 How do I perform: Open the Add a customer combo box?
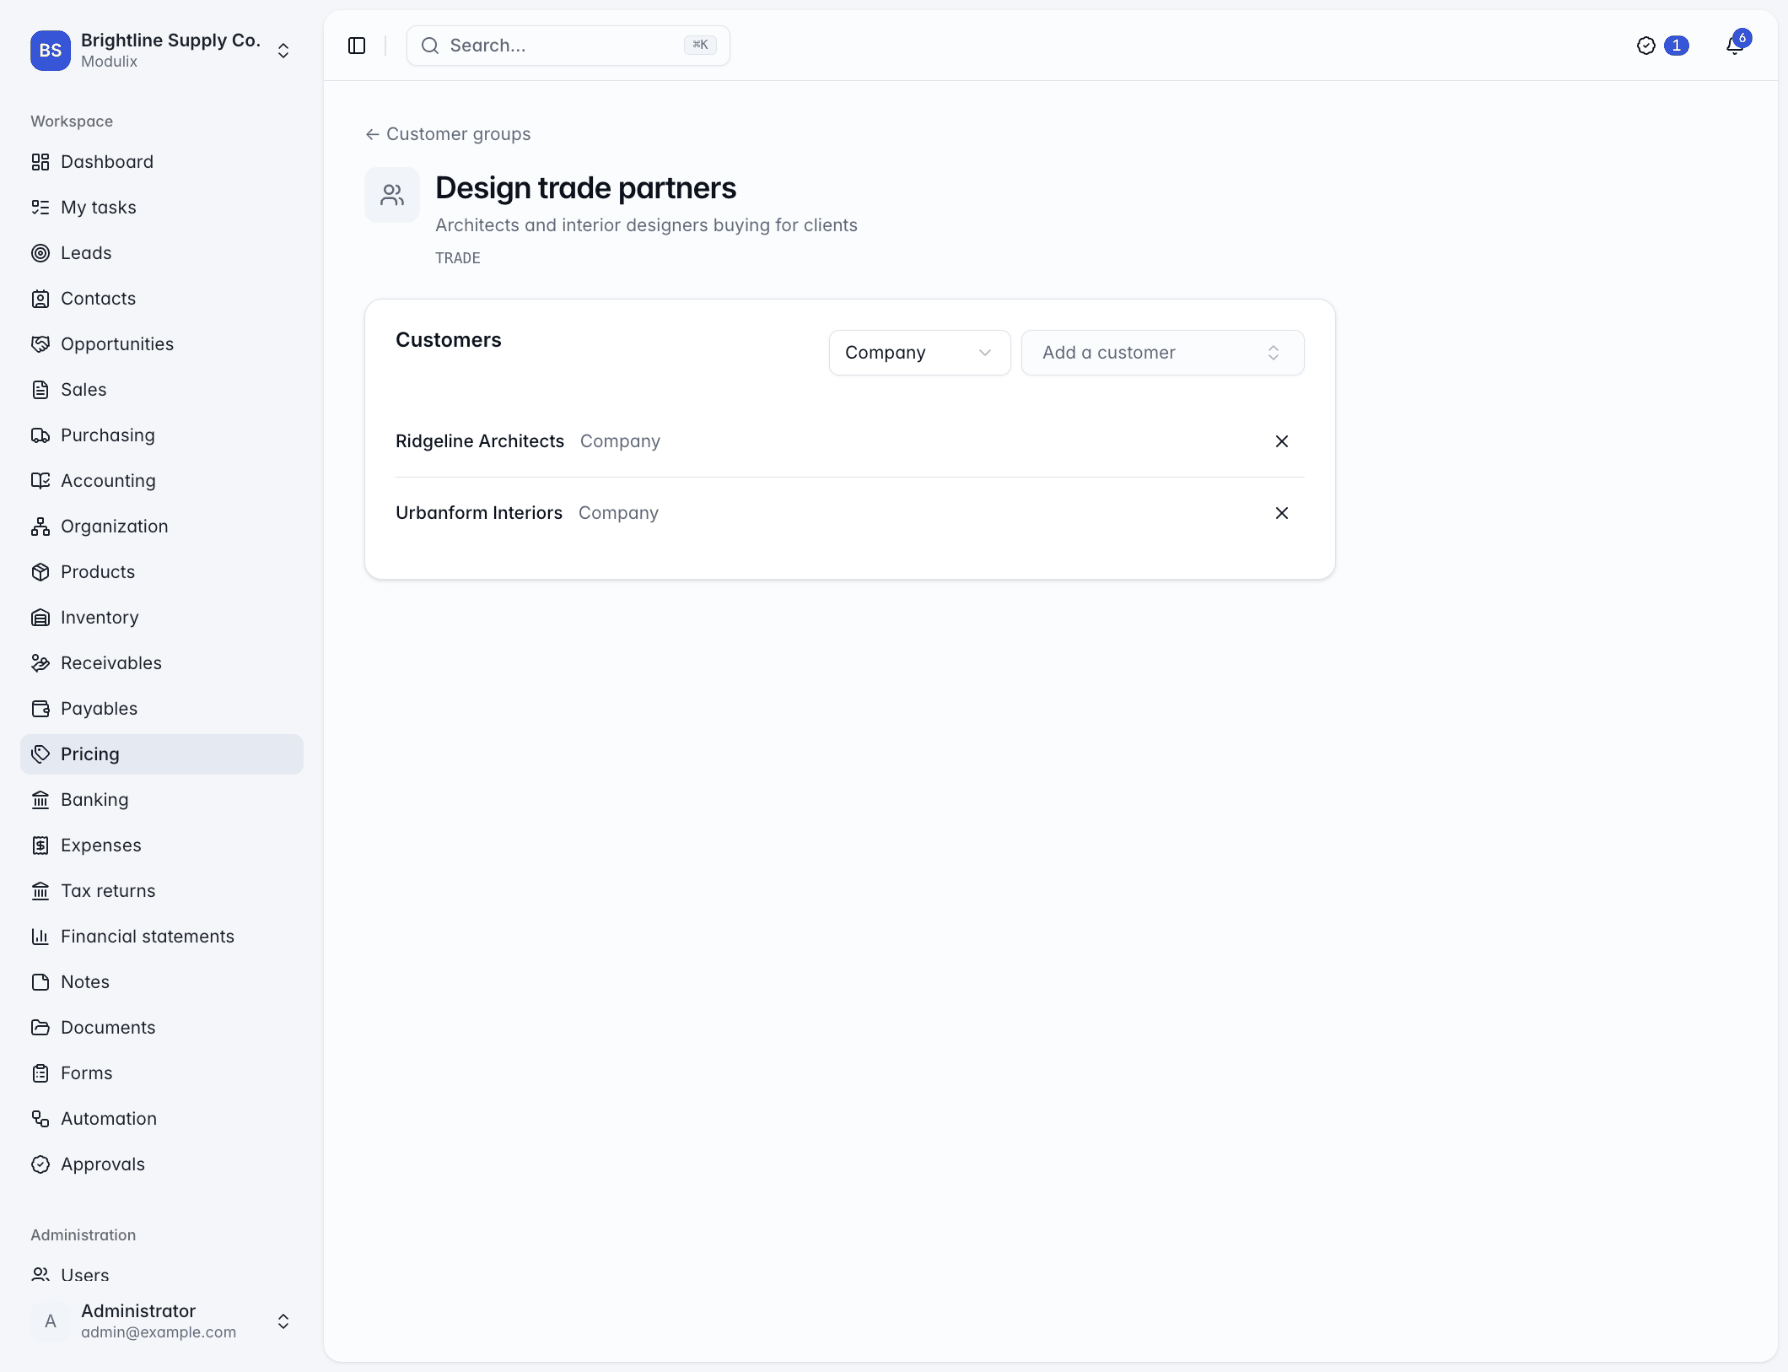(x=1162, y=353)
